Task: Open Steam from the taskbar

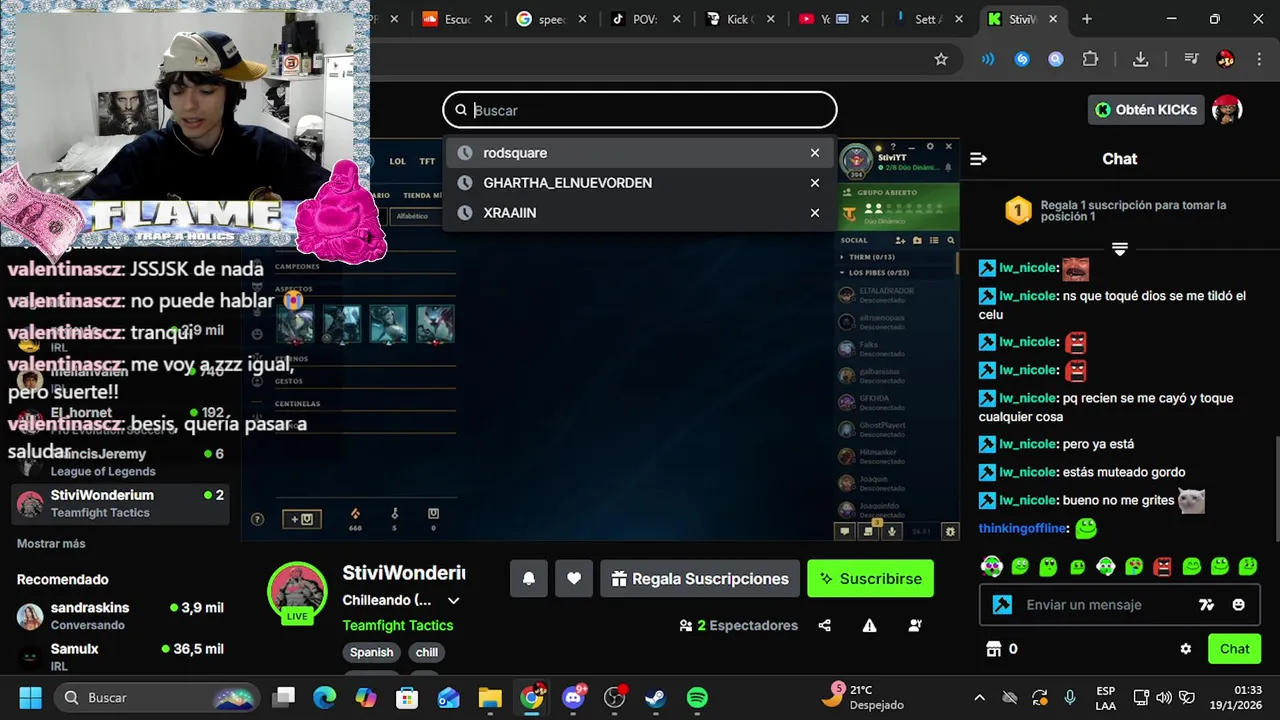Action: pyautogui.click(x=656, y=698)
